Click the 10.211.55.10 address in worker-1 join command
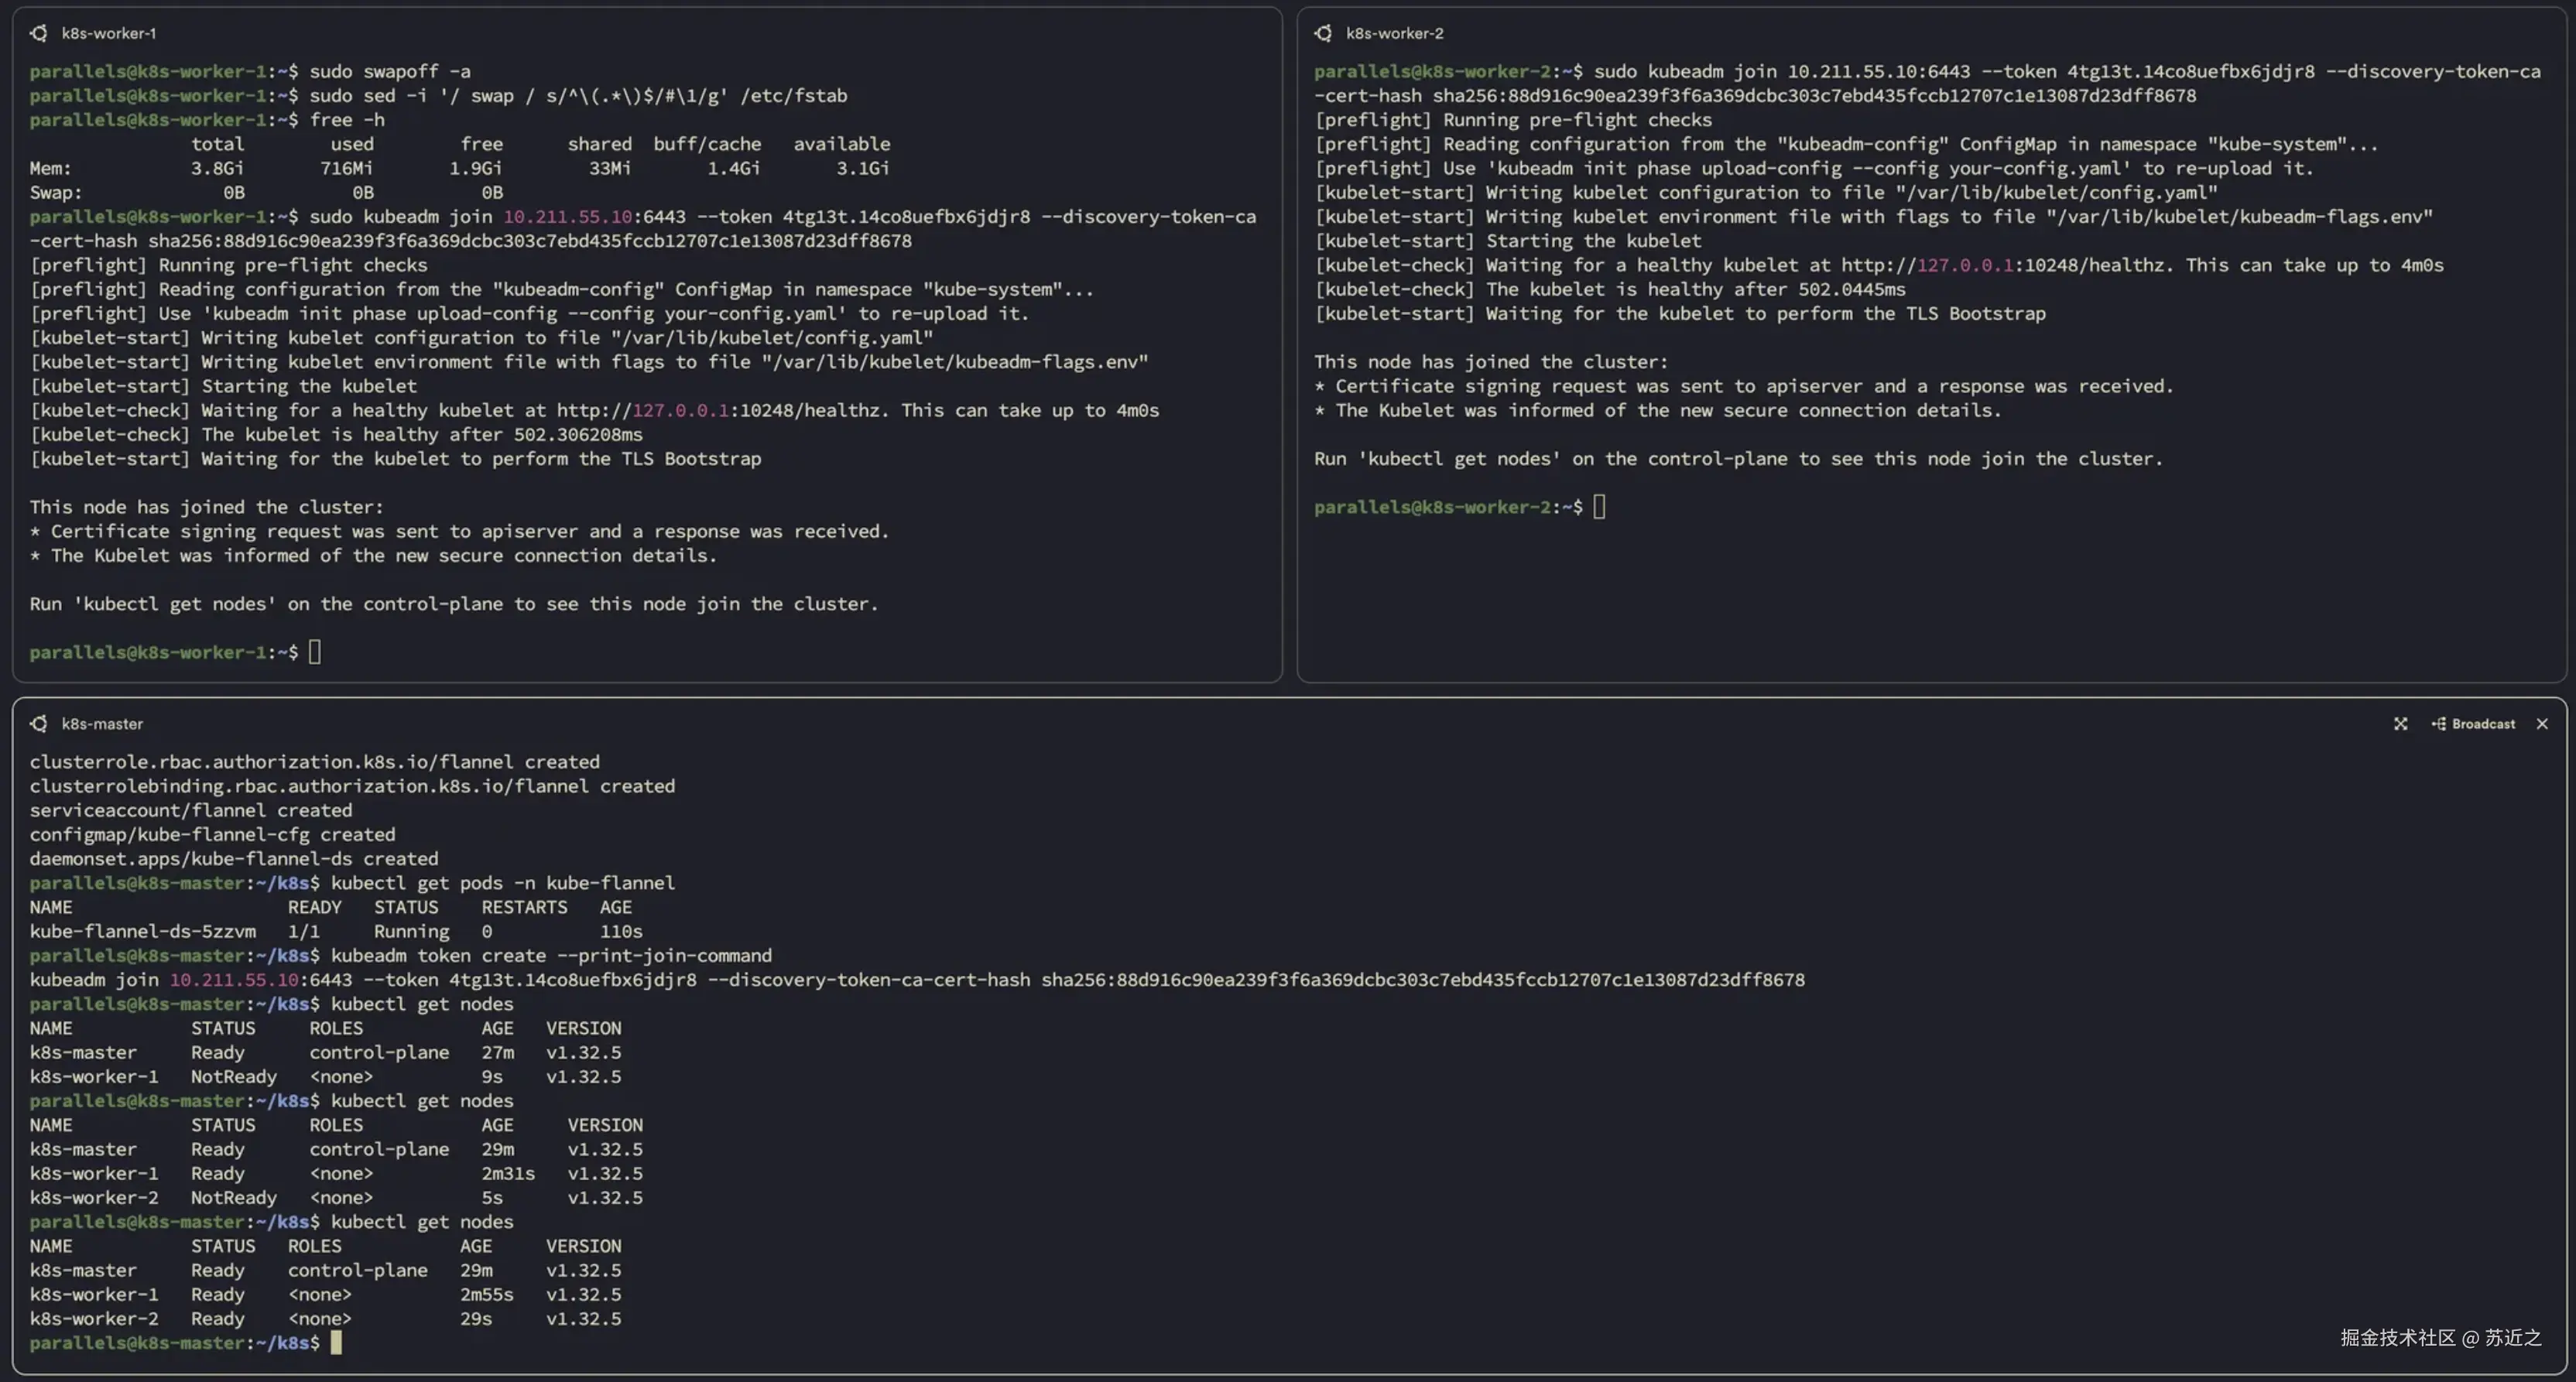Screen dimensions: 2576x1382 [567, 216]
